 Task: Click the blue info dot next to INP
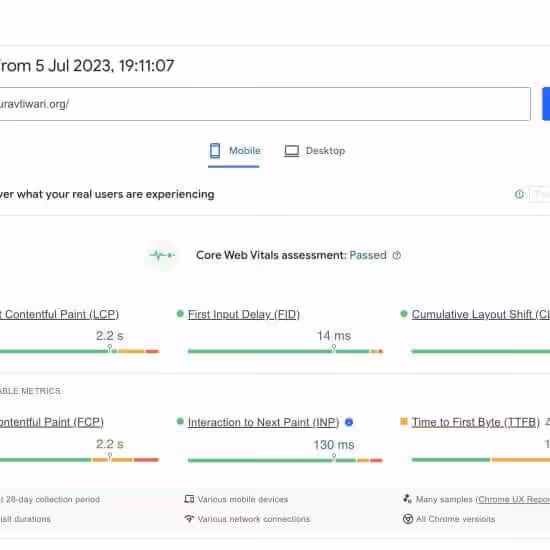(x=349, y=422)
